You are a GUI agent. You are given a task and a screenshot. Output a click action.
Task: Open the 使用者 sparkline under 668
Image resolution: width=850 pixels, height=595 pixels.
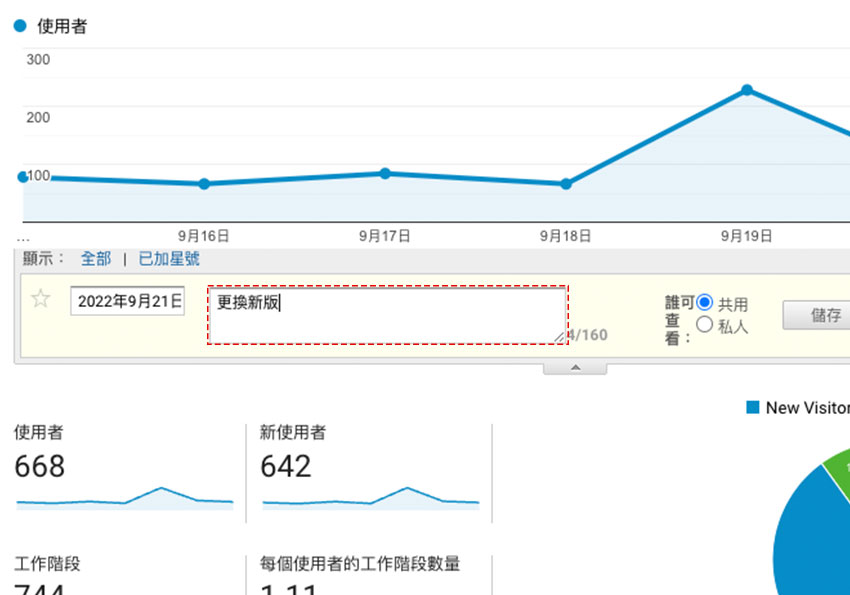[125, 499]
